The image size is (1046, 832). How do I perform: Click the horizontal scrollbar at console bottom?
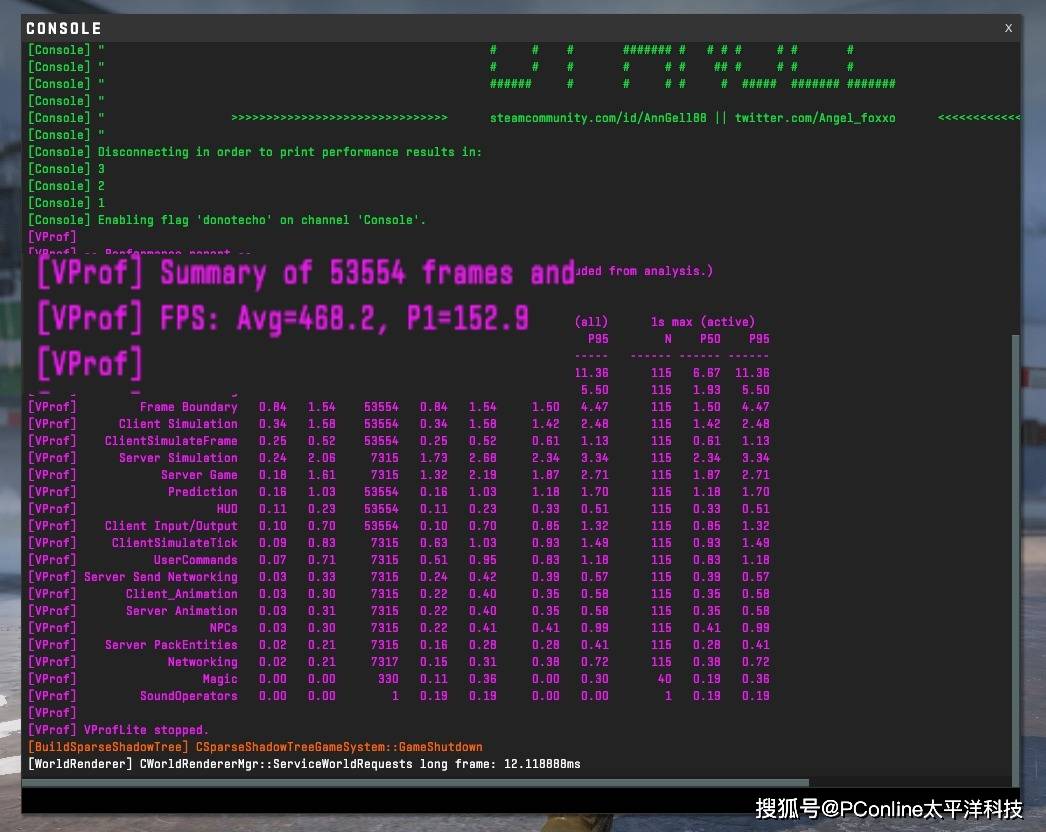tap(400, 783)
